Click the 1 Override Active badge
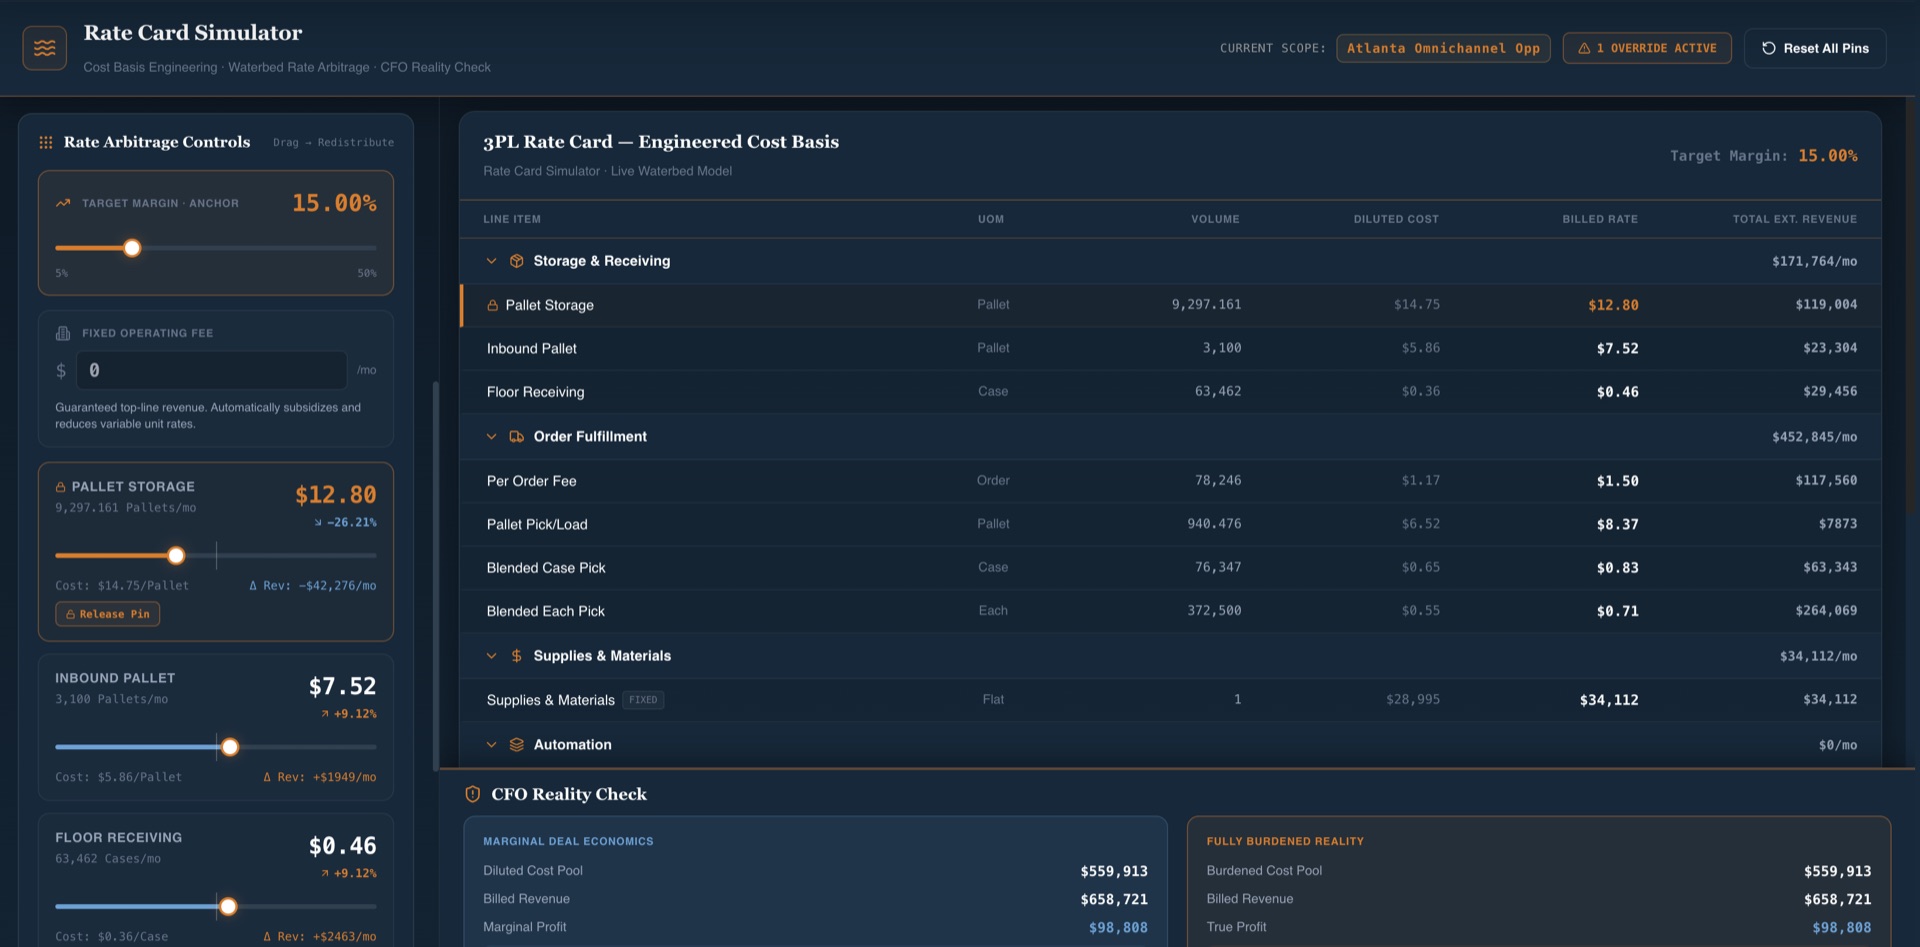Viewport: 1920px width, 947px height. click(x=1647, y=48)
